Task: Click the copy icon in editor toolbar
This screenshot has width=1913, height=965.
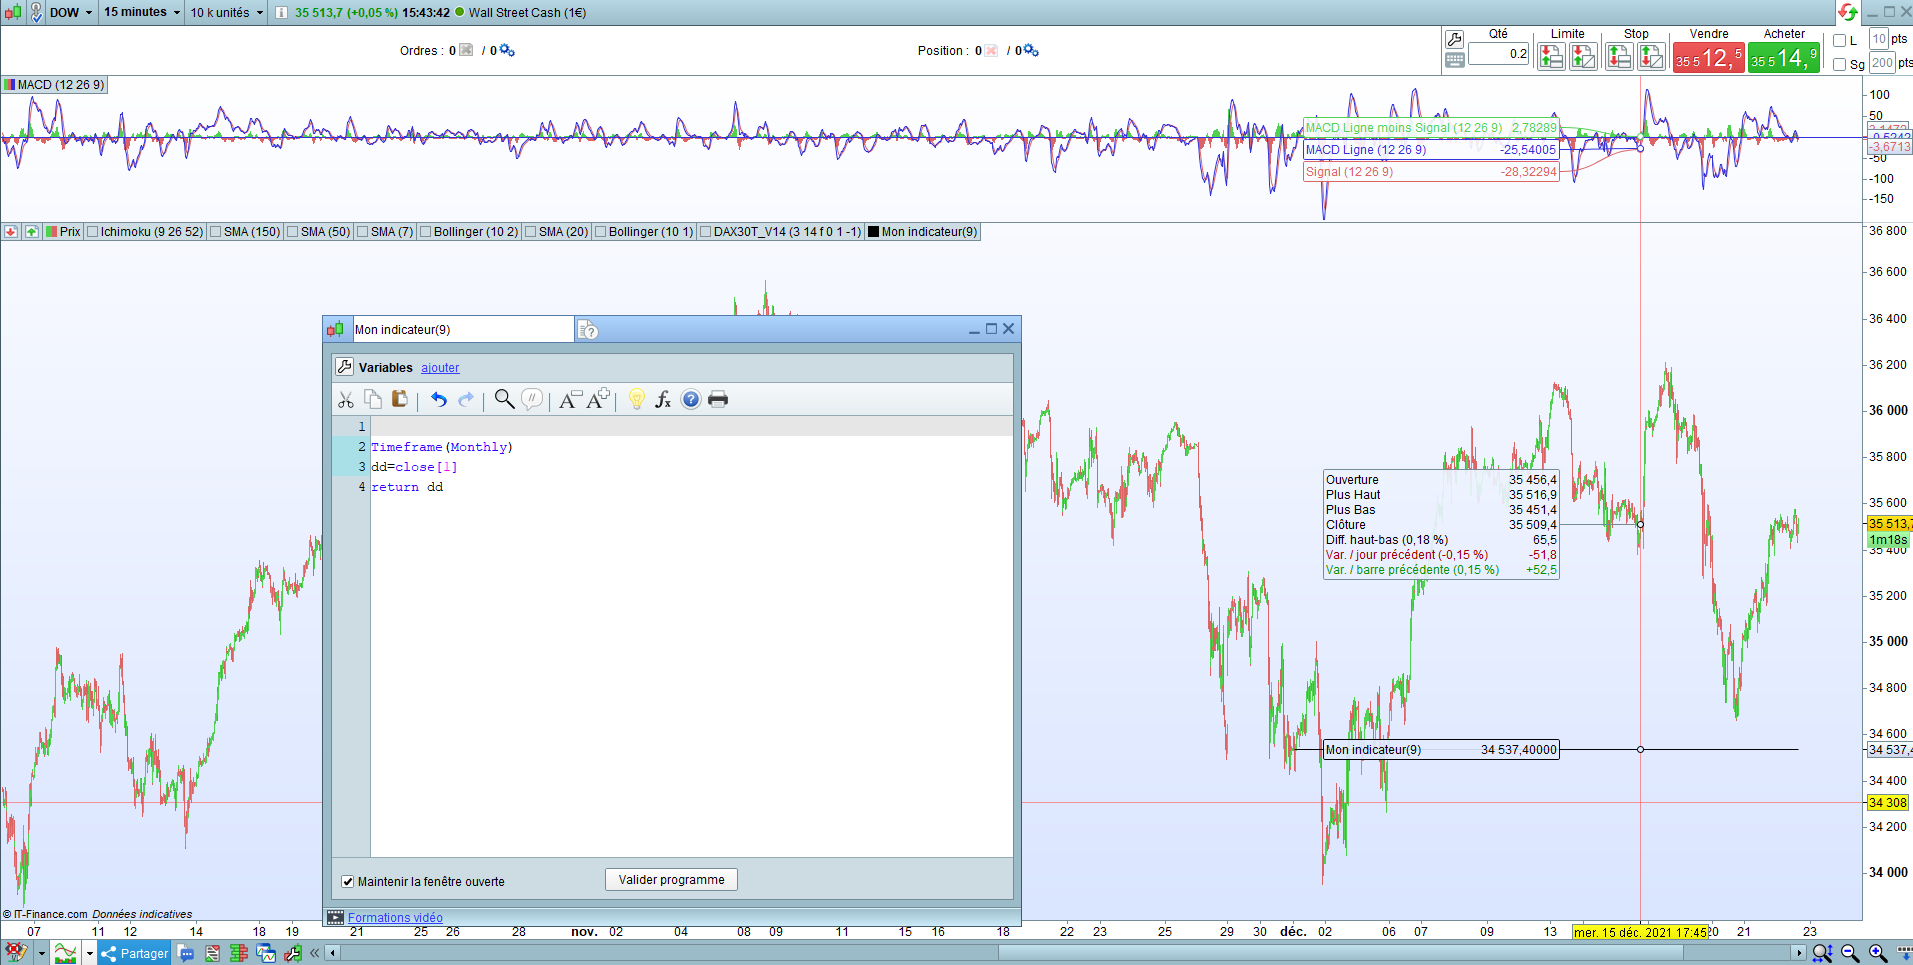Action: pos(373,399)
